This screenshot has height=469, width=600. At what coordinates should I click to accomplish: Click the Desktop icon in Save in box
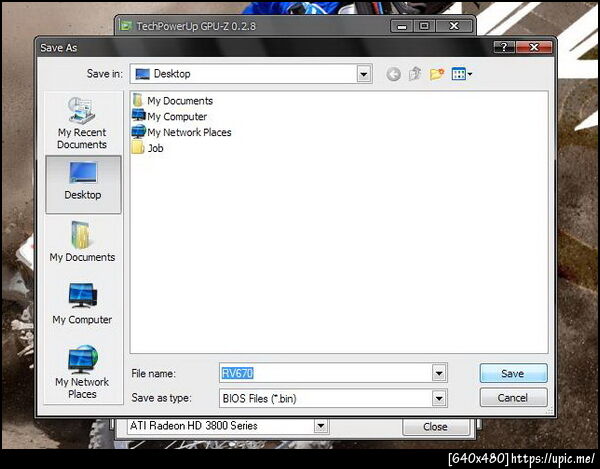click(143, 74)
